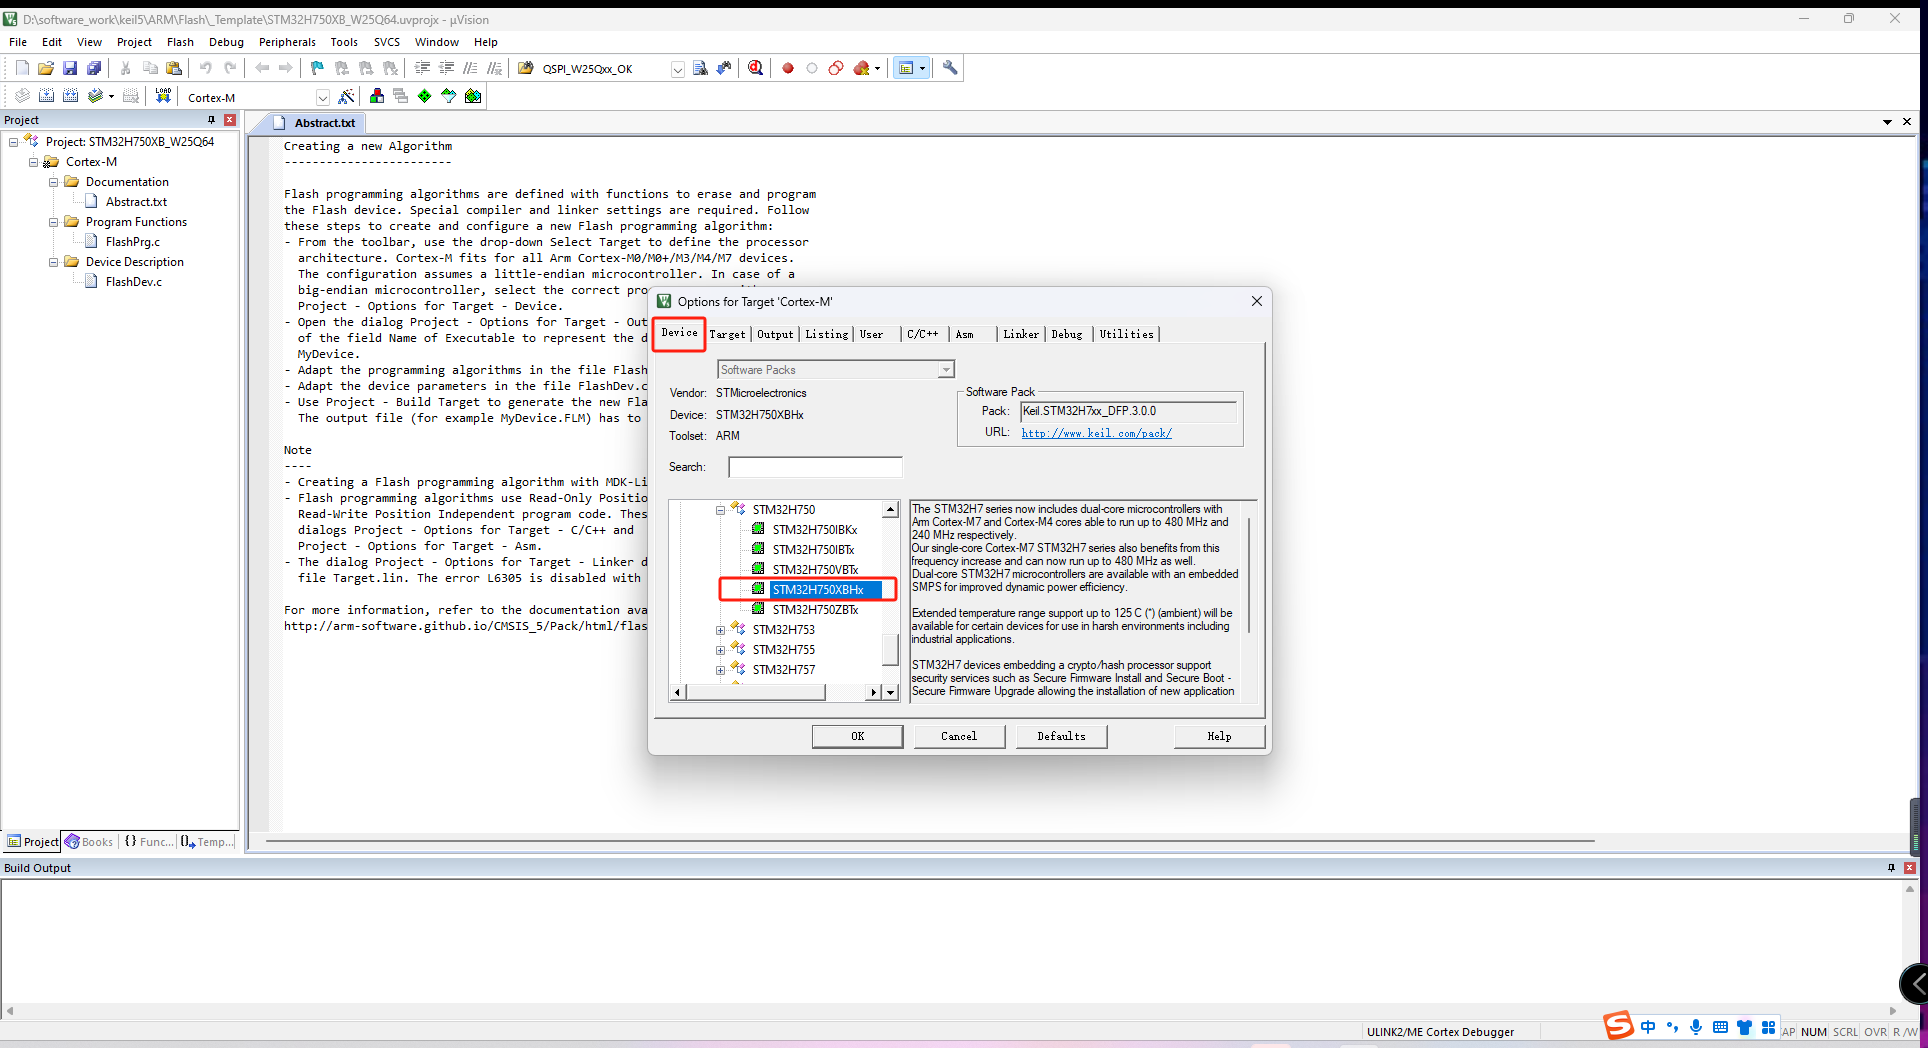Collapse the Cortex-M target node
The image size is (1928, 1048).
33,162
